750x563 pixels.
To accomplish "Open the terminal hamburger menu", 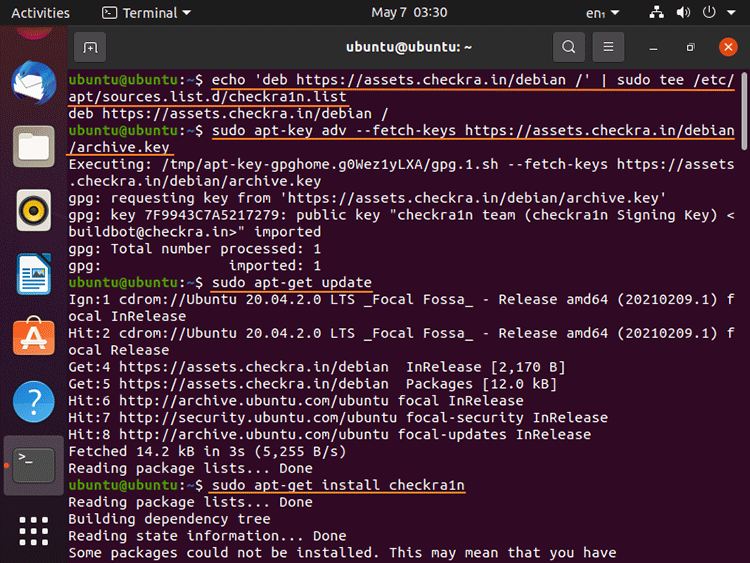I will pyautogui.click(x=608, y=47).
